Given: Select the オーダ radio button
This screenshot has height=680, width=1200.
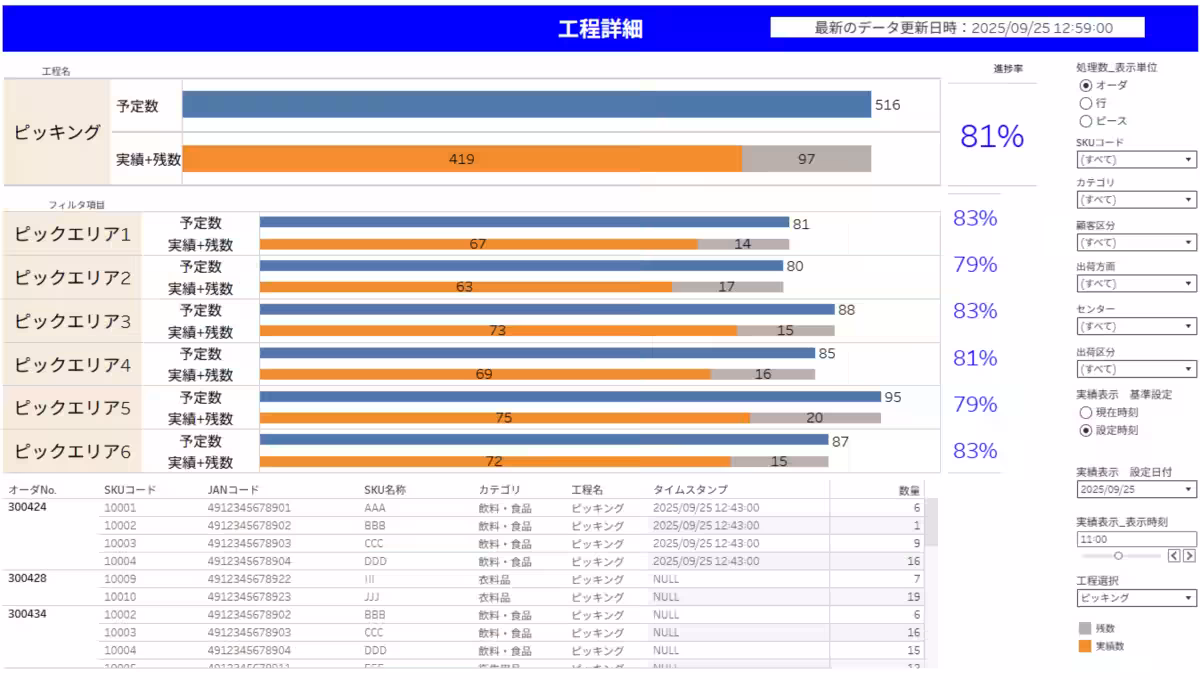Looking at the screenshot, I should coord(1085,85).
